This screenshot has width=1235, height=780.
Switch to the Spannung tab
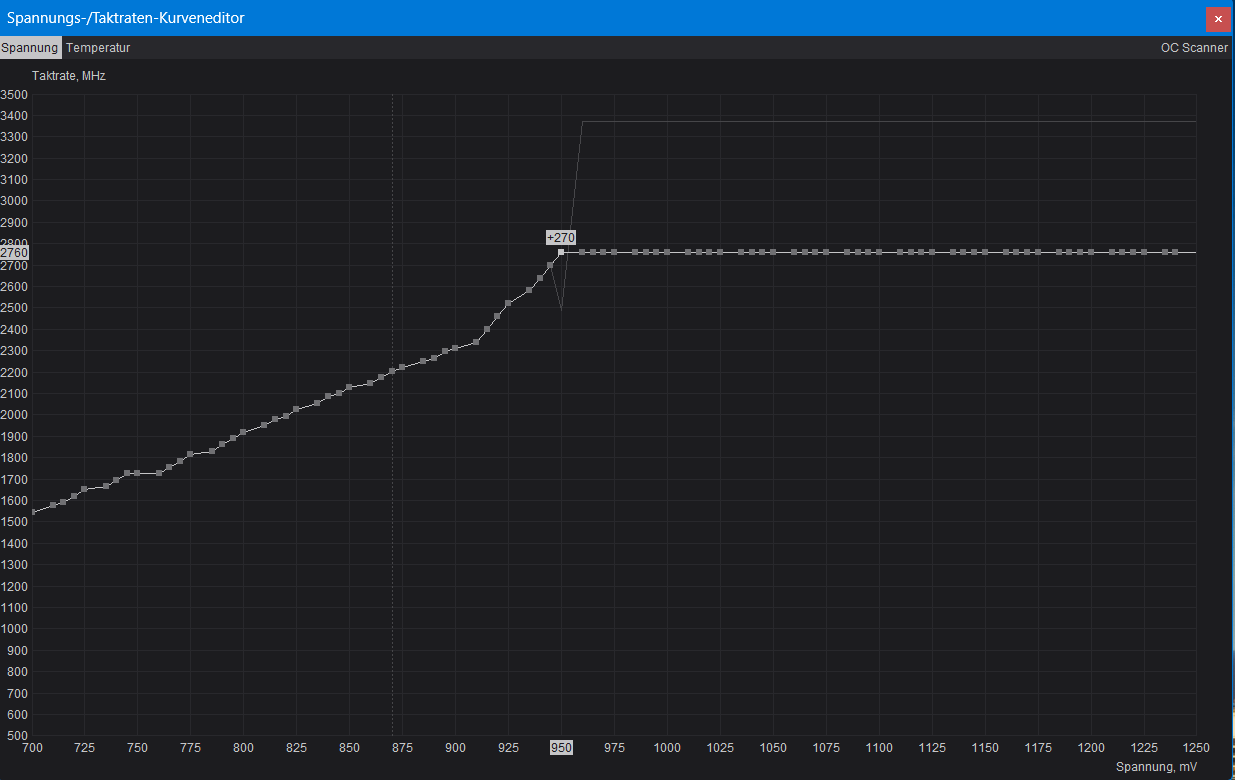click(x=30, y=47)
